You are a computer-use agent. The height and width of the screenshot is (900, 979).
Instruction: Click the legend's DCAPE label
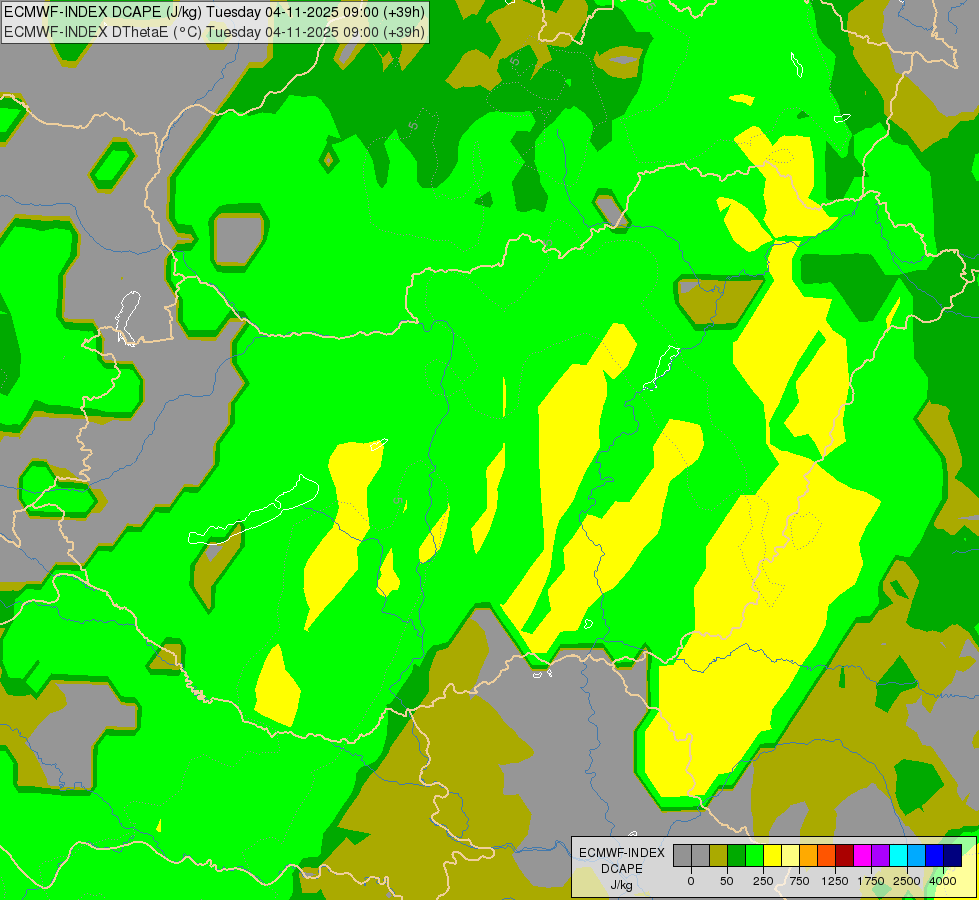point(621,869)
